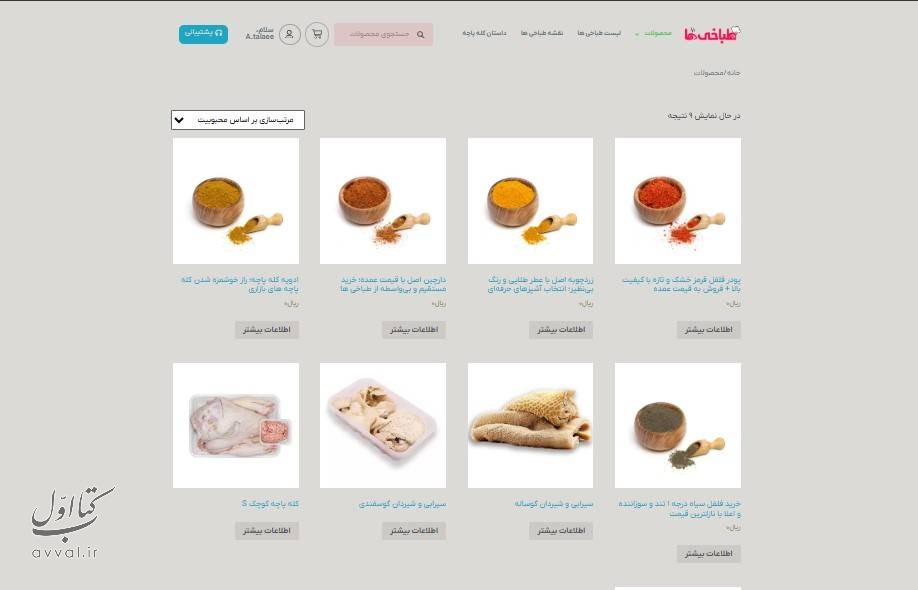Open the Tabakhi map menu item

click(542, 33)
